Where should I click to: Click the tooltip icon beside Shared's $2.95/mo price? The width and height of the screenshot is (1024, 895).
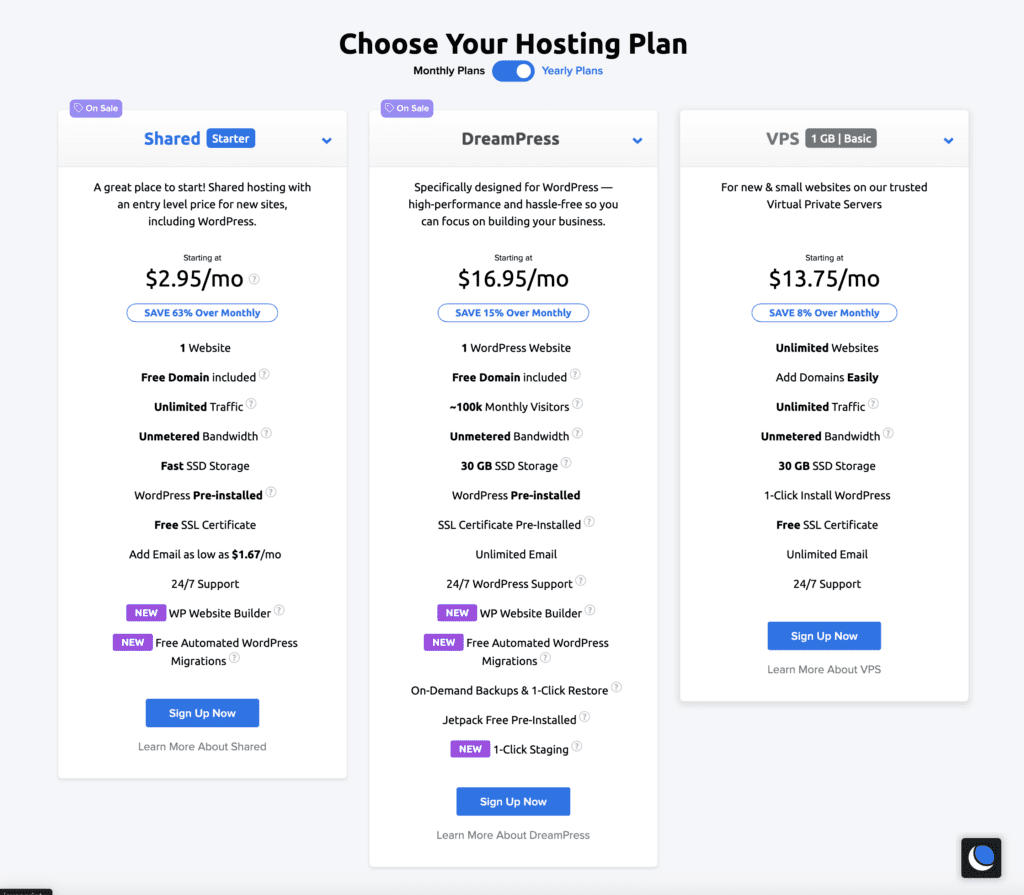tap(254, 279)
